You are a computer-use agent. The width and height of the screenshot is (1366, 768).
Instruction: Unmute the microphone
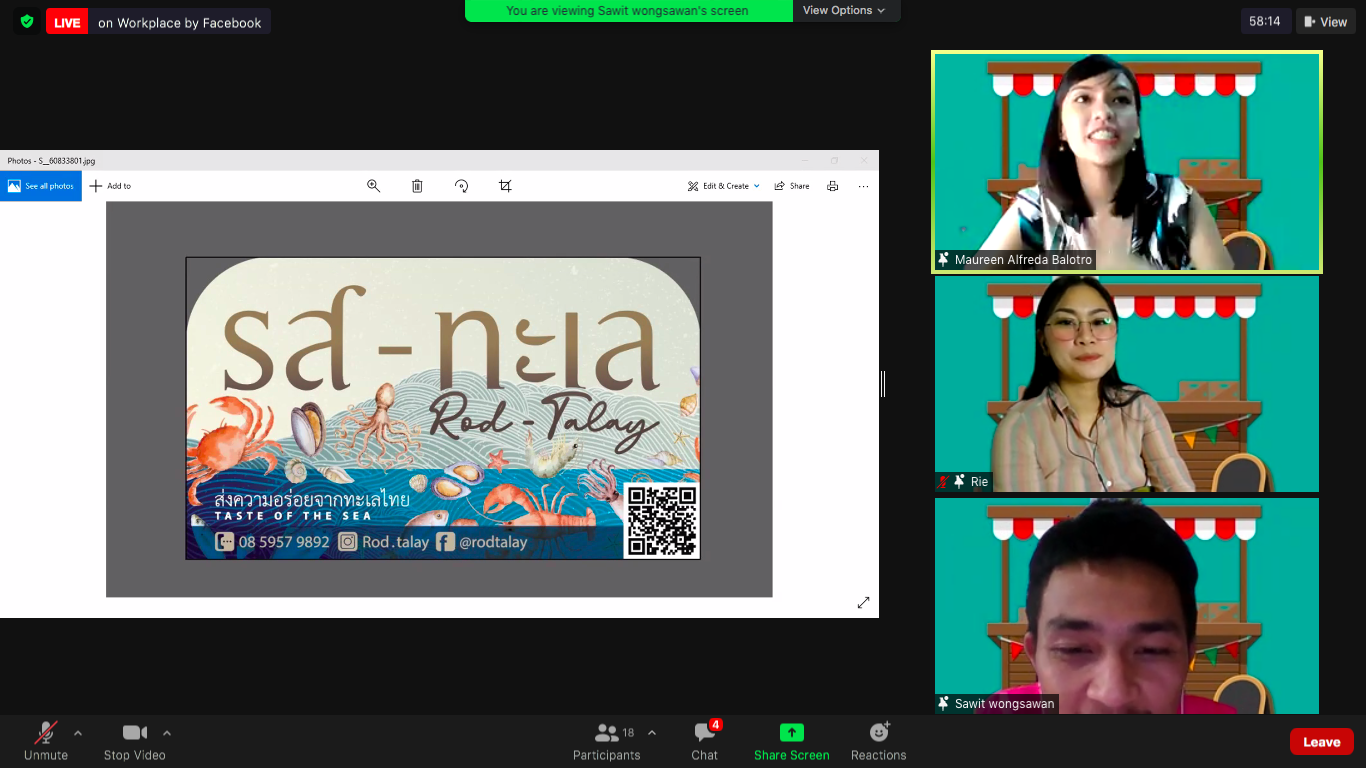(x=46, y=743)
